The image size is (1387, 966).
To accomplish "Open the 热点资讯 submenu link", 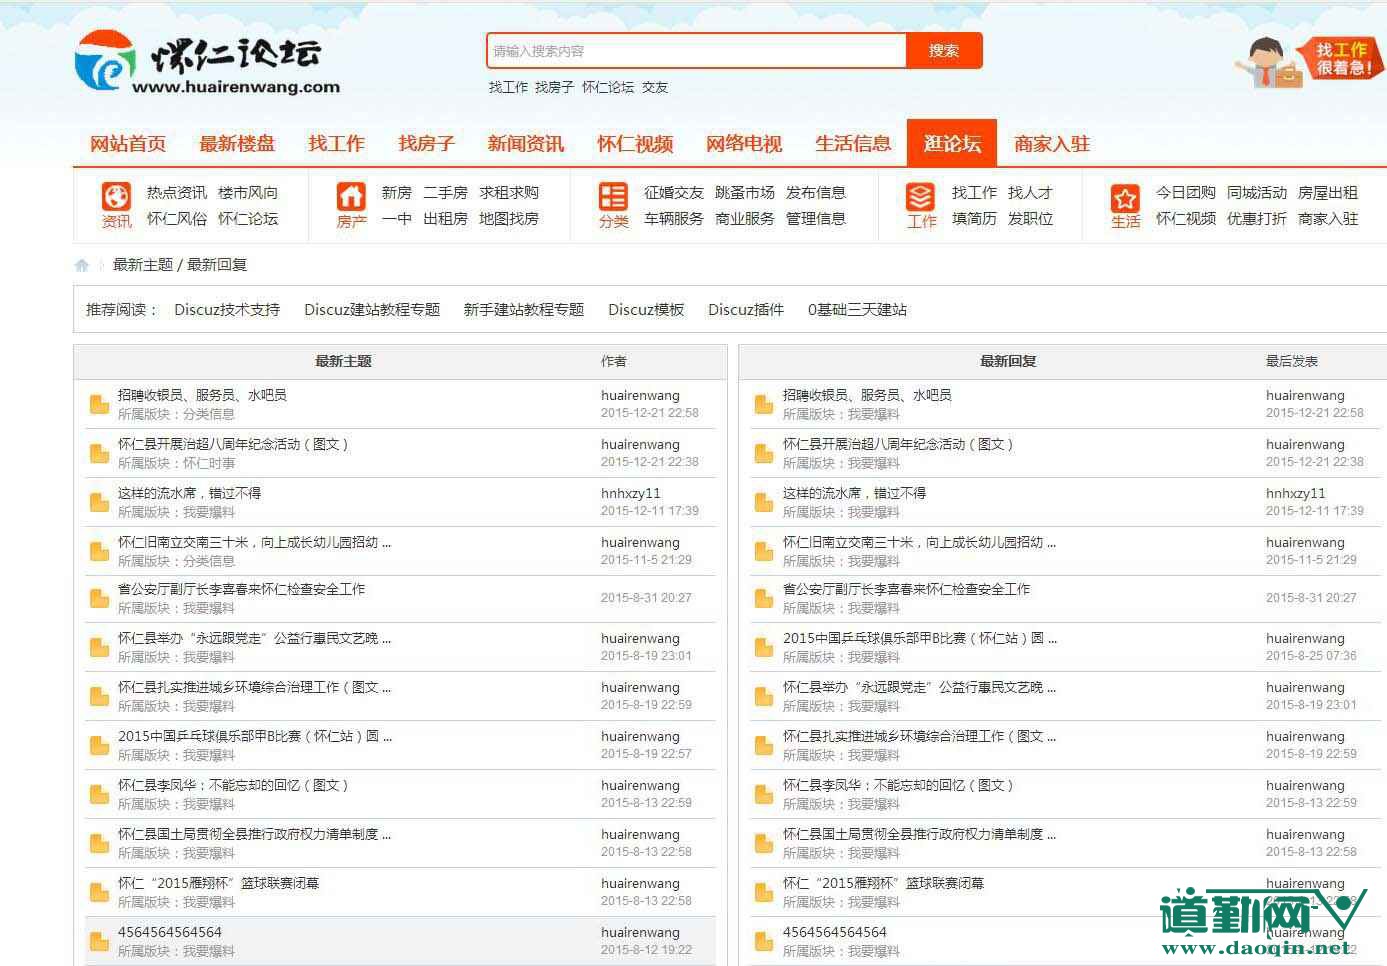I will (177, 192).
